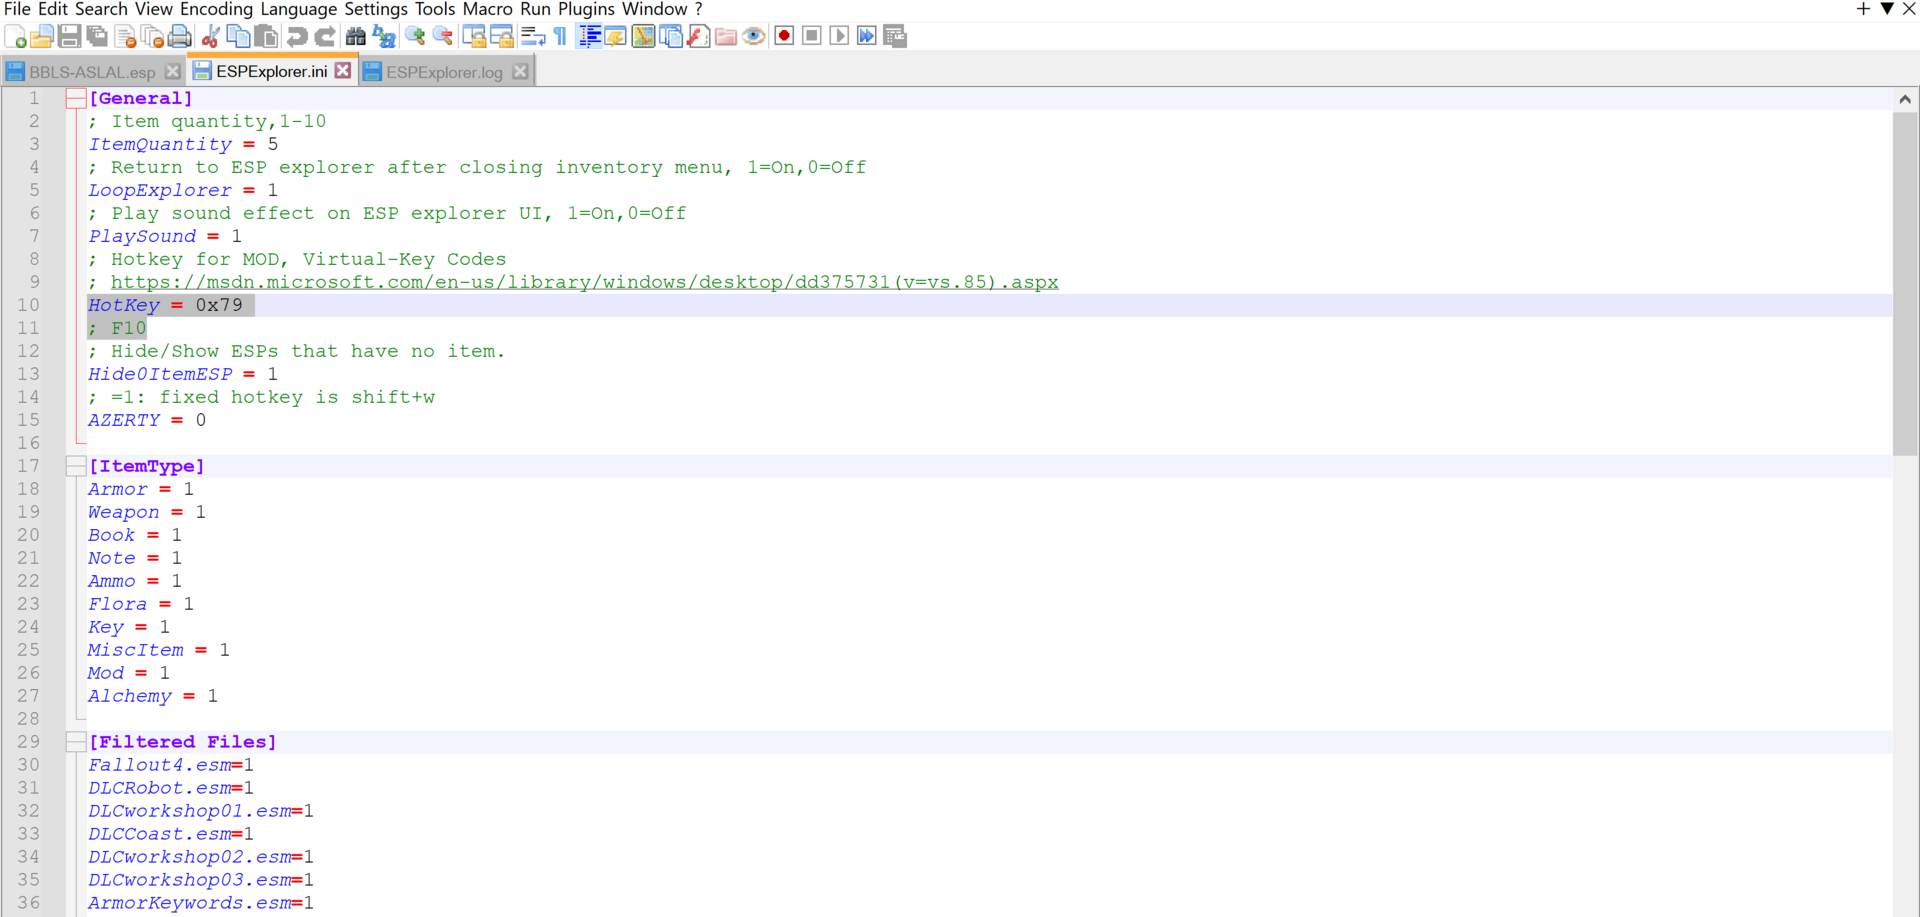Close the BBLS-ASLAL.esp tab
This screenshot has height=917, width=1920.
[172, 72]
